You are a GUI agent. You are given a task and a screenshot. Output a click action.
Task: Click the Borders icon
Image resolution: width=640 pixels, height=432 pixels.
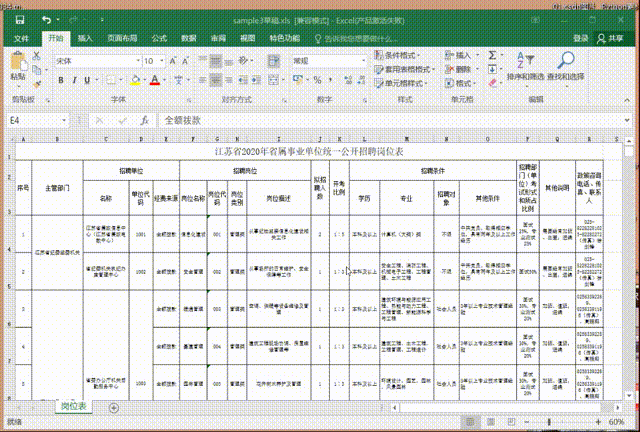111,80
